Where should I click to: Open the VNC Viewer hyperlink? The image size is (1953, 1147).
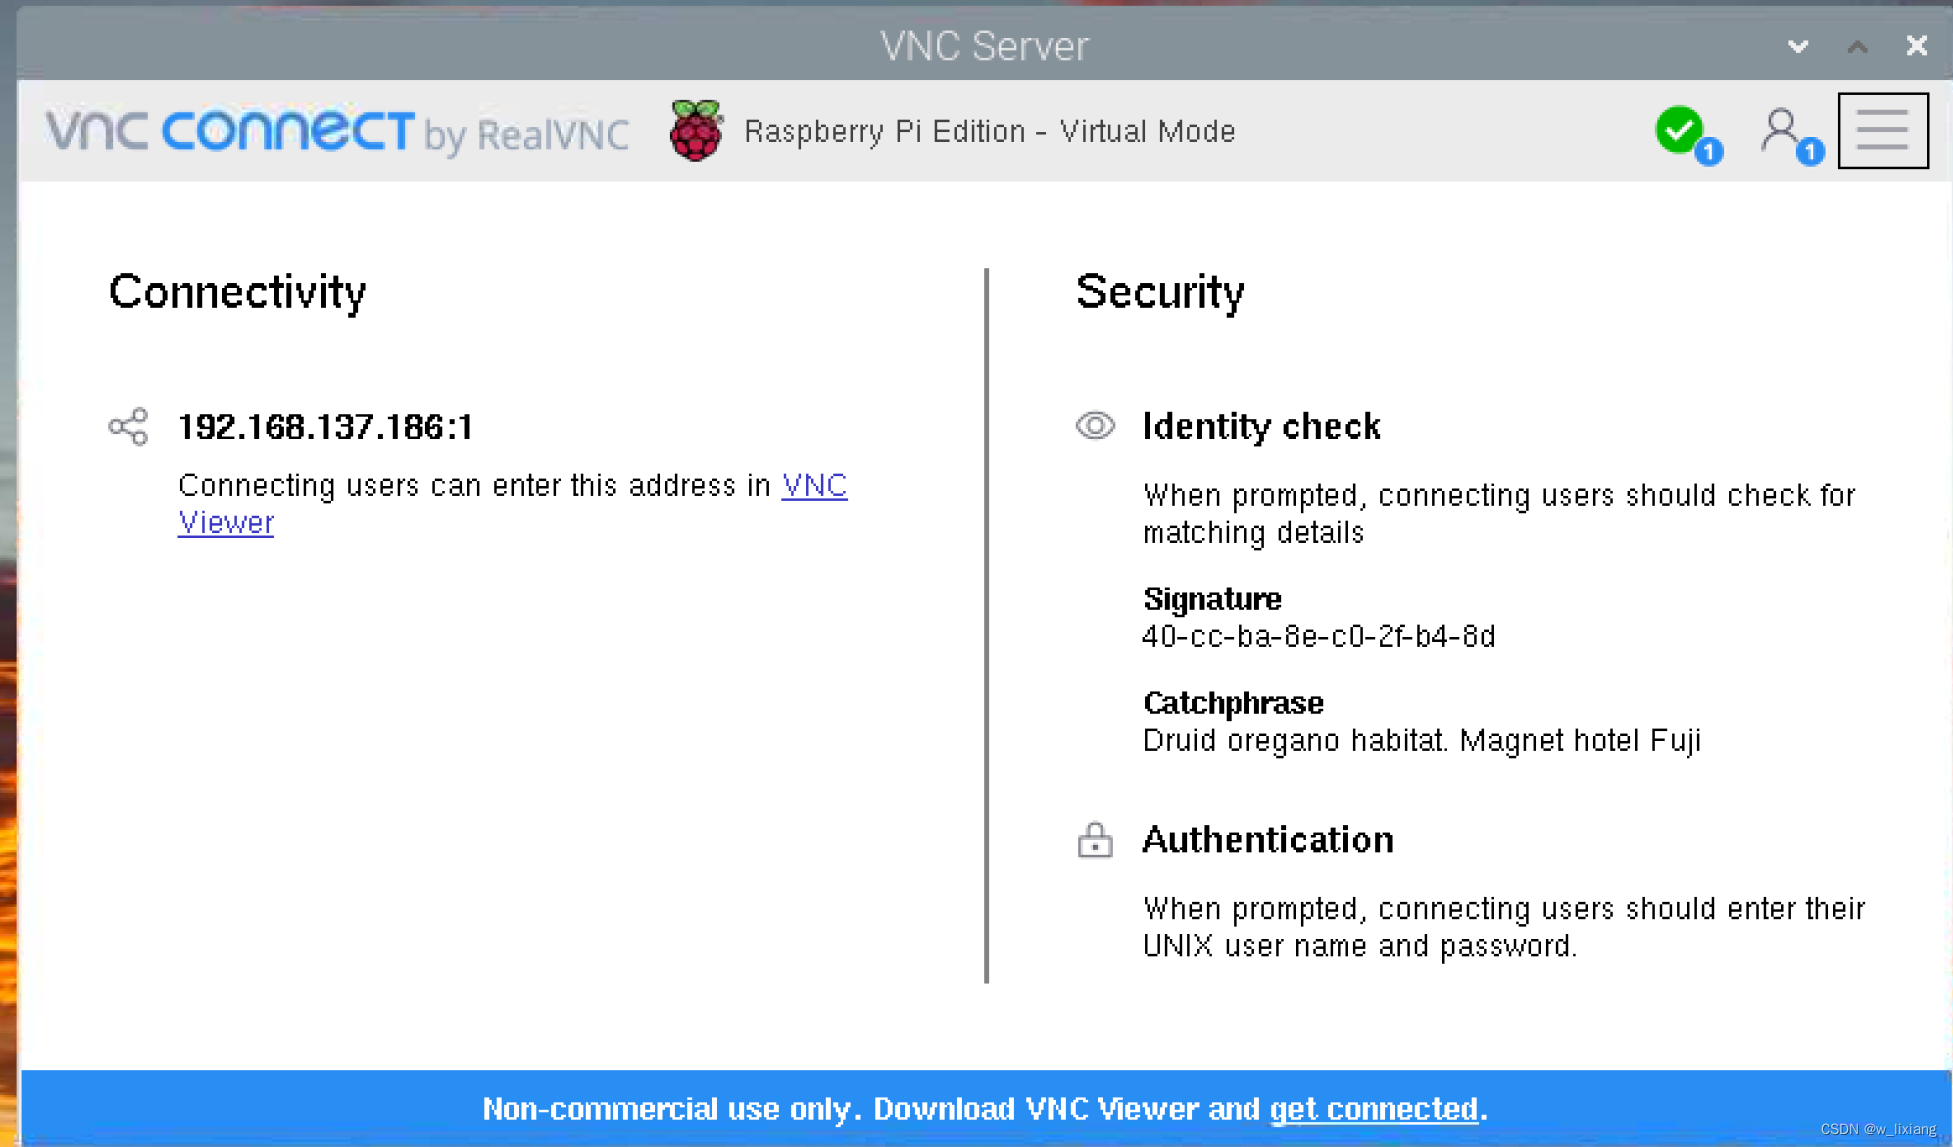[x=813, y=486]
